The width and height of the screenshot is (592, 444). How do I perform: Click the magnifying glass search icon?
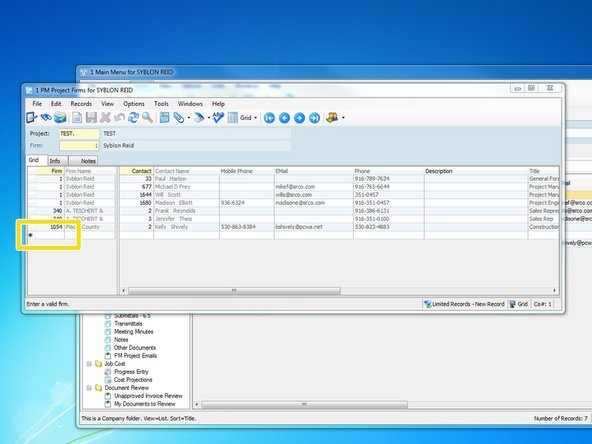[147, 118]
